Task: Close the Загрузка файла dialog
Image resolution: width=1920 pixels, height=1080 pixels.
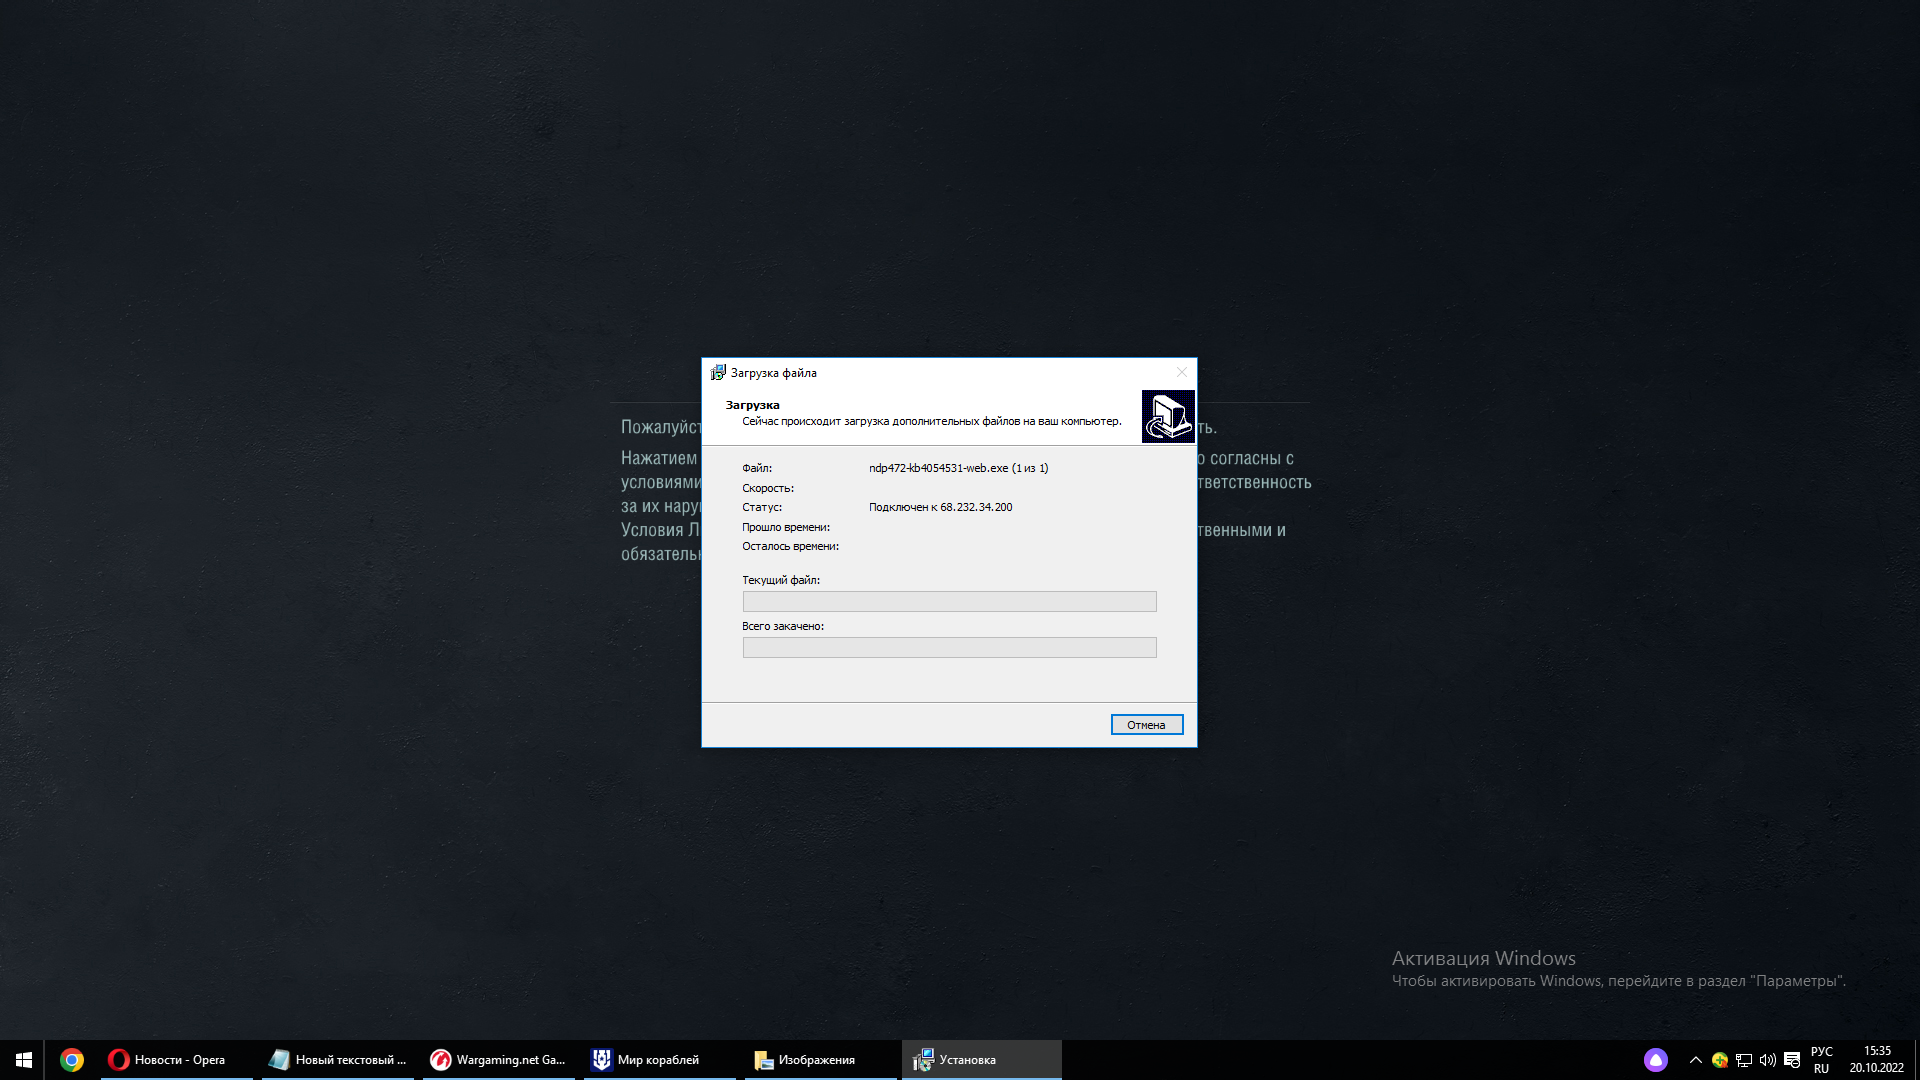Action: (1182, 372)
